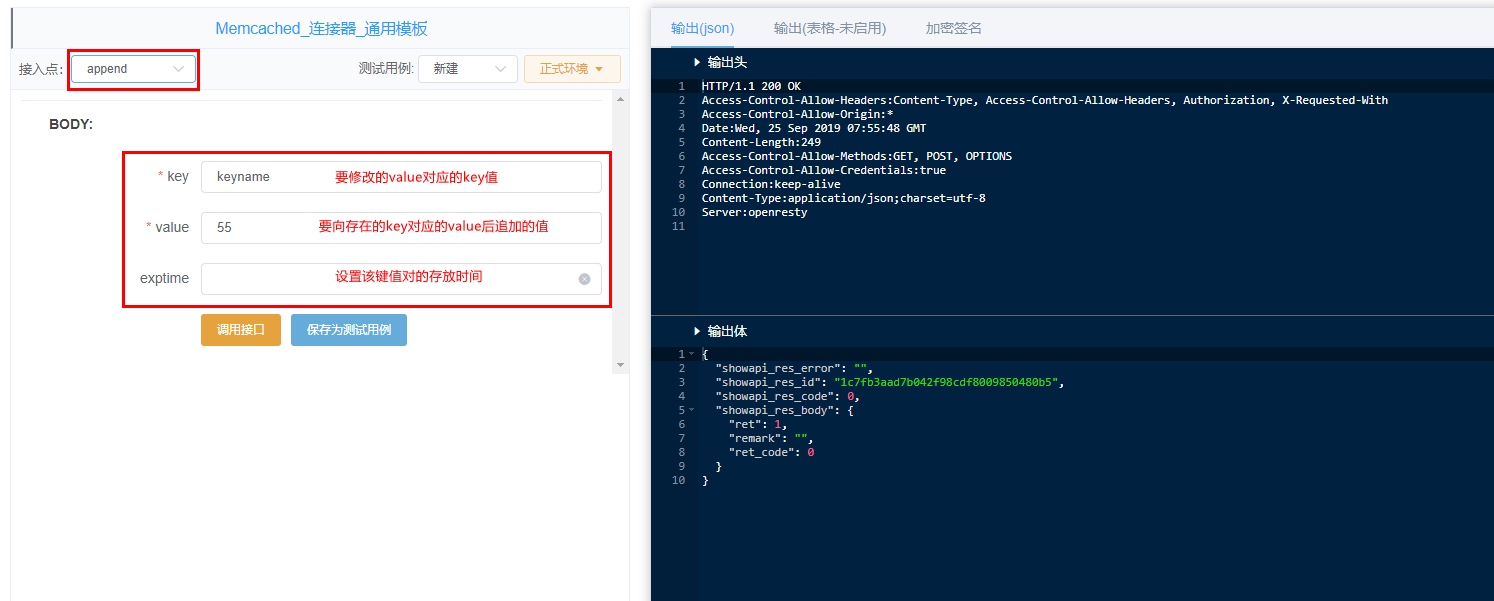Click the 保存为测试用例 button
This screenshot has height=601, width=1494.
click(349, 330)
